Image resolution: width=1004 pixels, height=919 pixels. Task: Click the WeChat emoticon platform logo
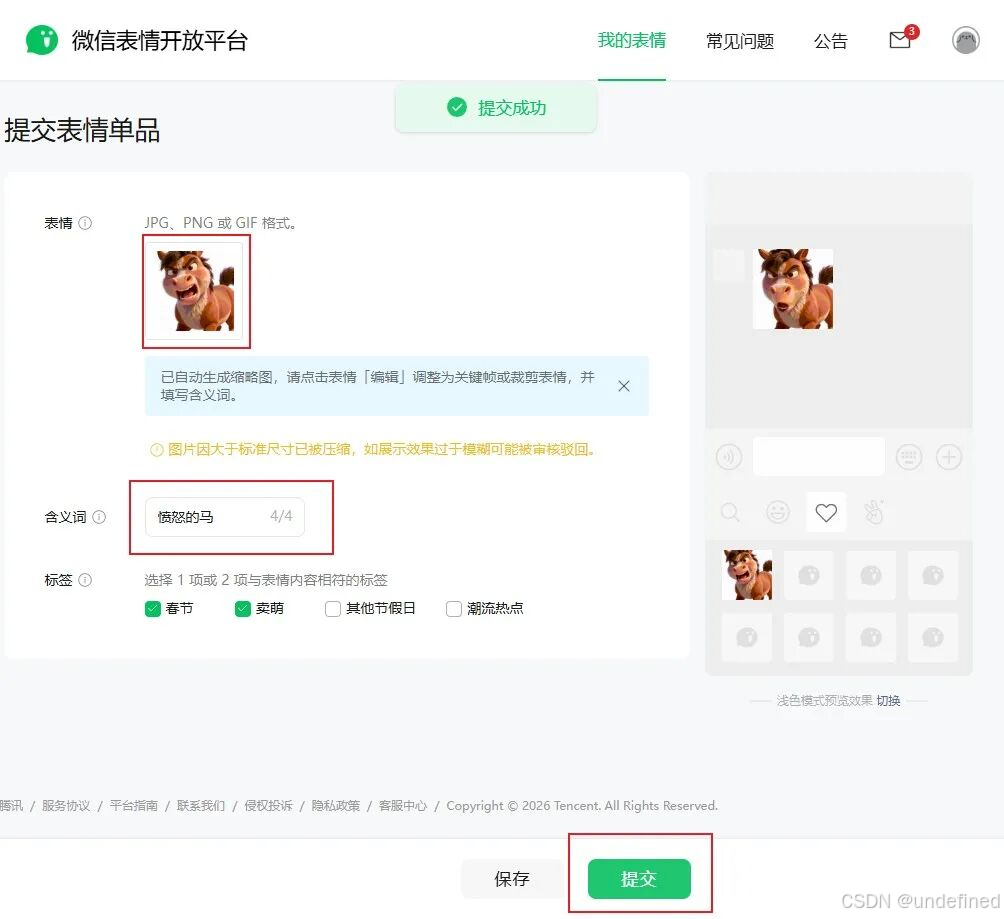[41, 40]
